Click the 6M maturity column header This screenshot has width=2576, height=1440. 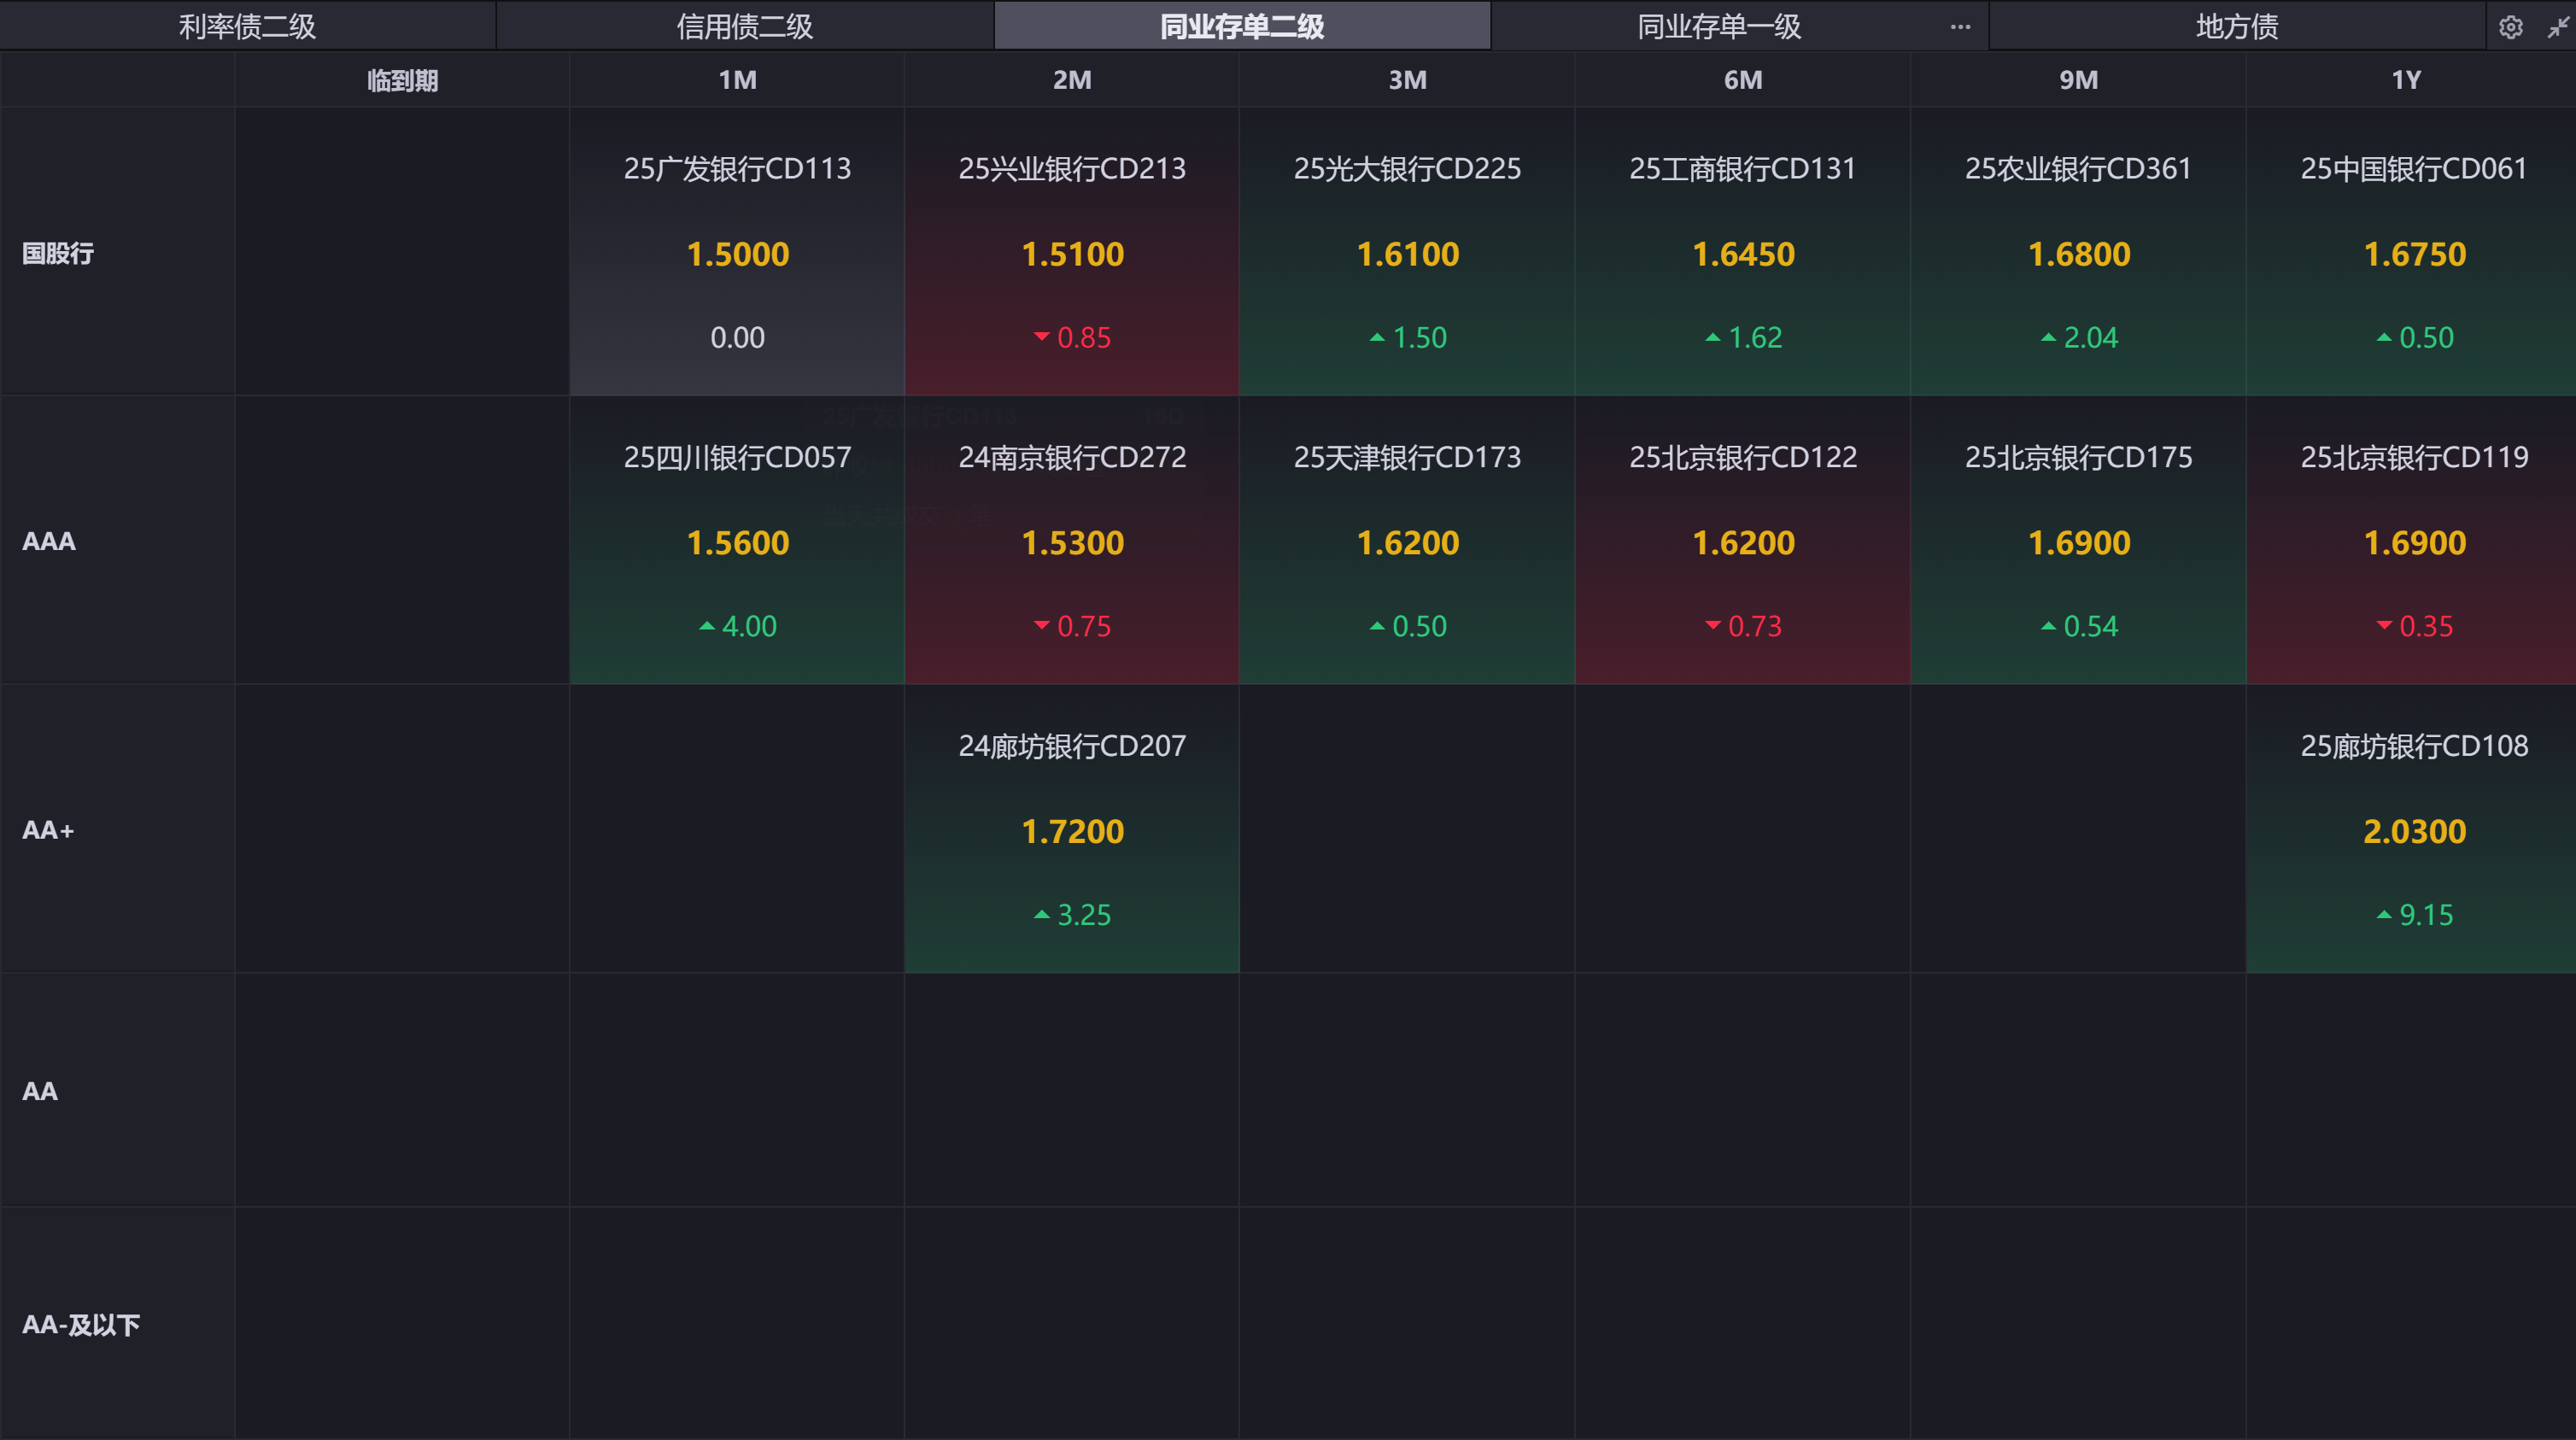point(1742,80)
